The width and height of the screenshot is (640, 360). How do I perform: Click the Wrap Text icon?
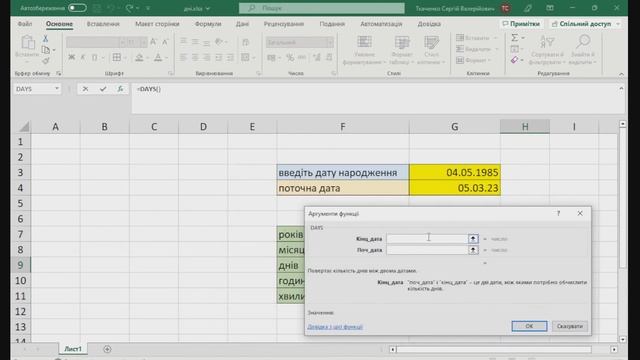[245, 42]
